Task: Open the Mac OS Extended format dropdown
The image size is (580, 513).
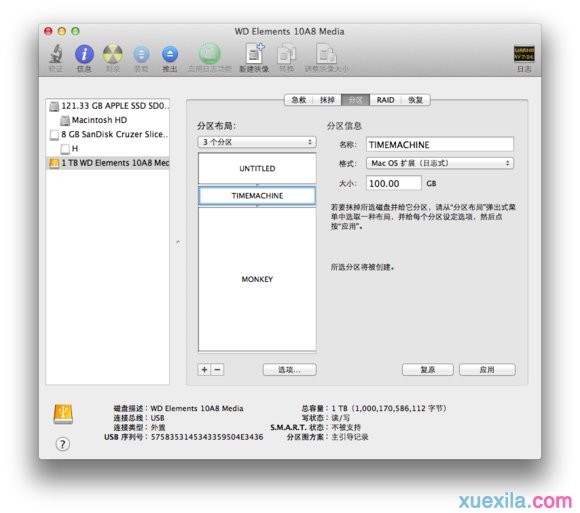Action: click(440, 163)
